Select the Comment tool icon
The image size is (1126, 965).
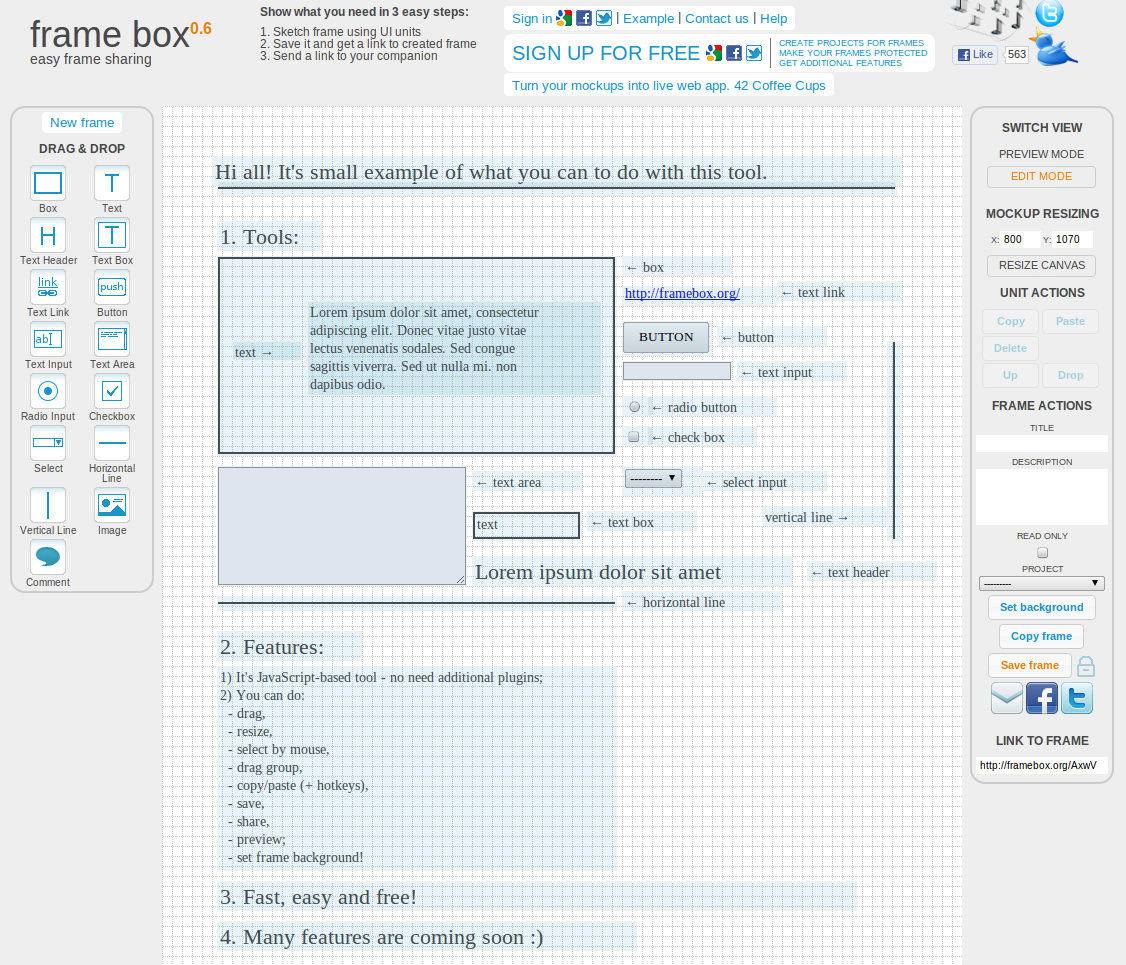48,557
